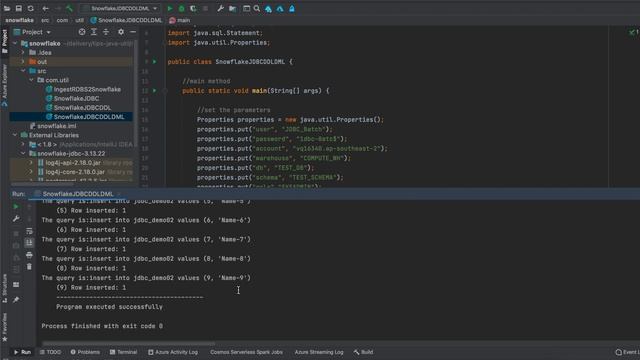Toggle soft-wrap in Run console
This screenshot has height=360, width=640.
pyautogui.click(x=29, y=231)
